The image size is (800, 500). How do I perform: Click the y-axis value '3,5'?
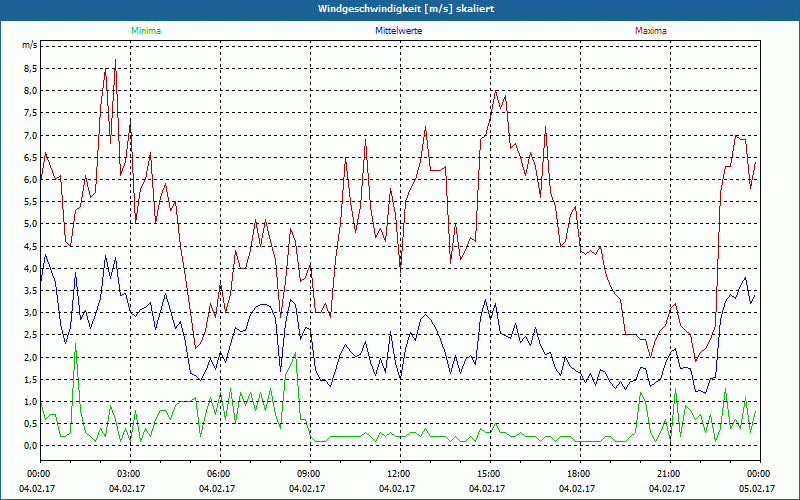coord(31,290)
